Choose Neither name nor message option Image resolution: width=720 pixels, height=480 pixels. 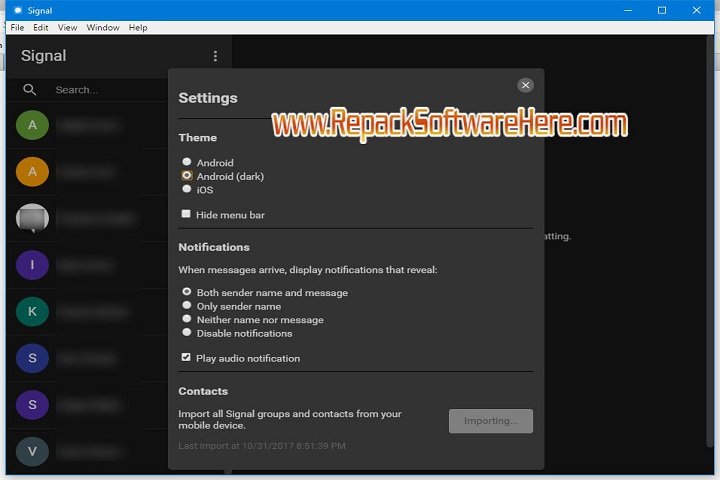[186, 319]
